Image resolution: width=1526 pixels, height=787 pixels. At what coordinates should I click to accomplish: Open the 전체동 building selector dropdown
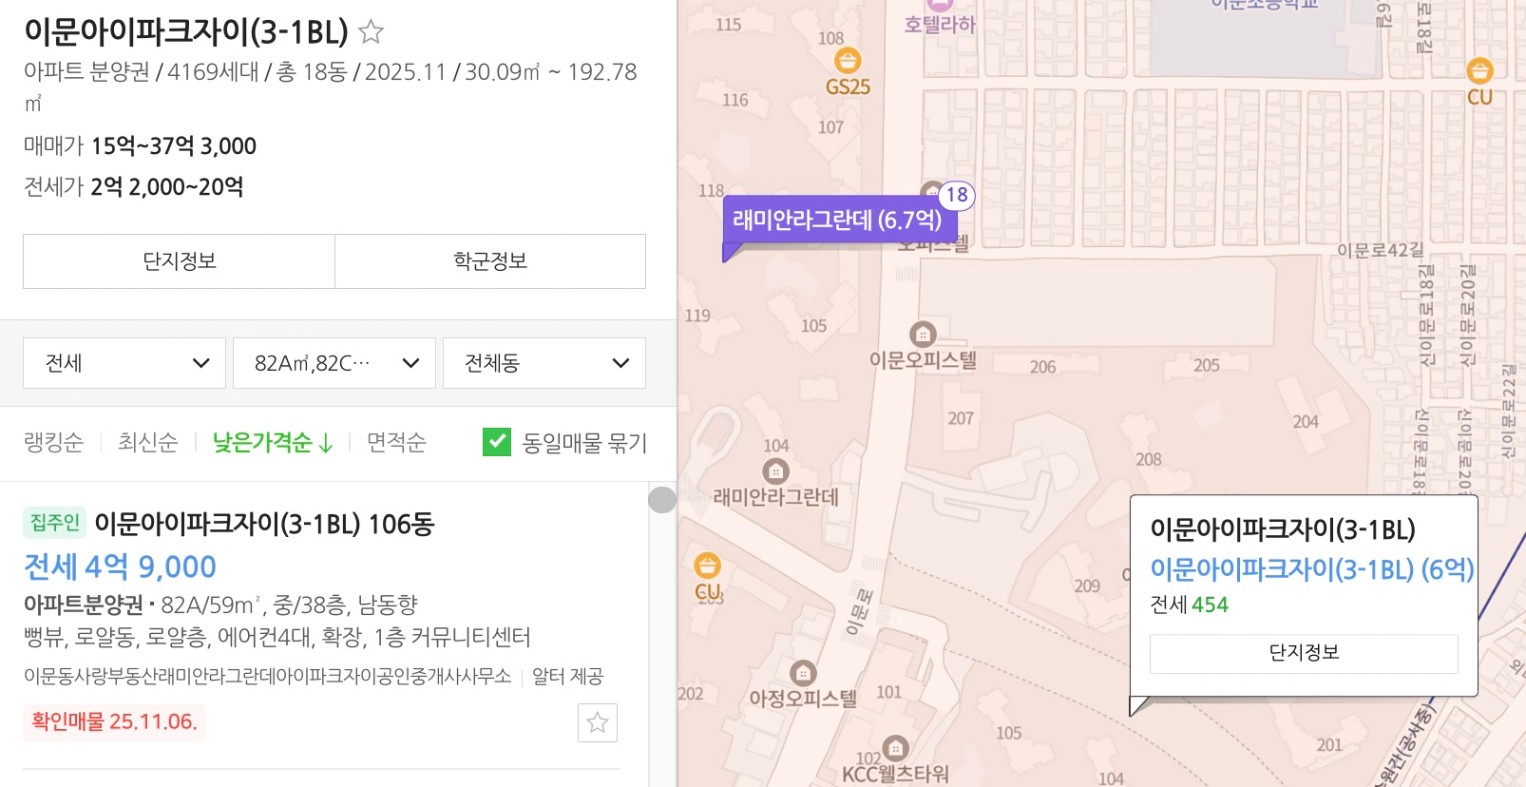[544, 363]
